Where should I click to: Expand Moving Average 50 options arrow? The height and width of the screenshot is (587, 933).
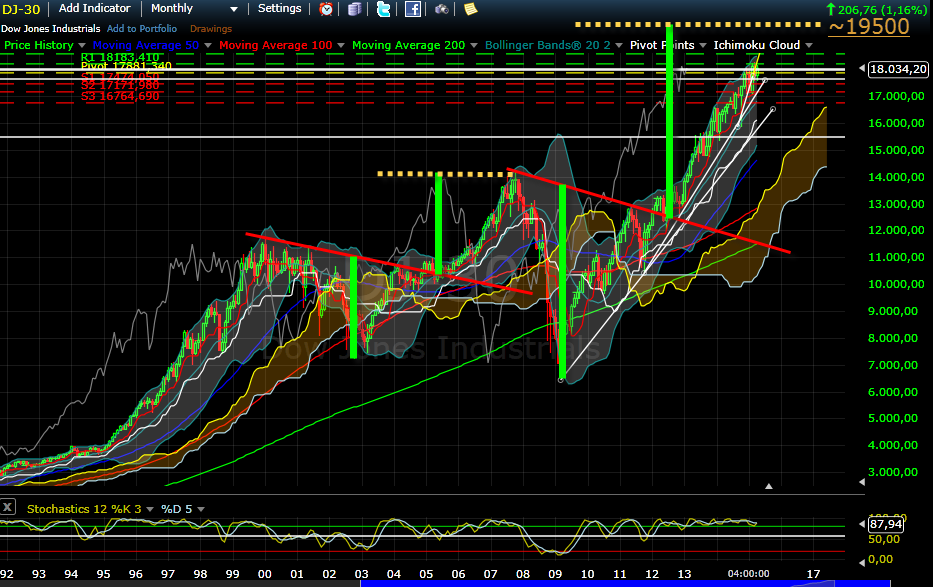tap(208, 45)
